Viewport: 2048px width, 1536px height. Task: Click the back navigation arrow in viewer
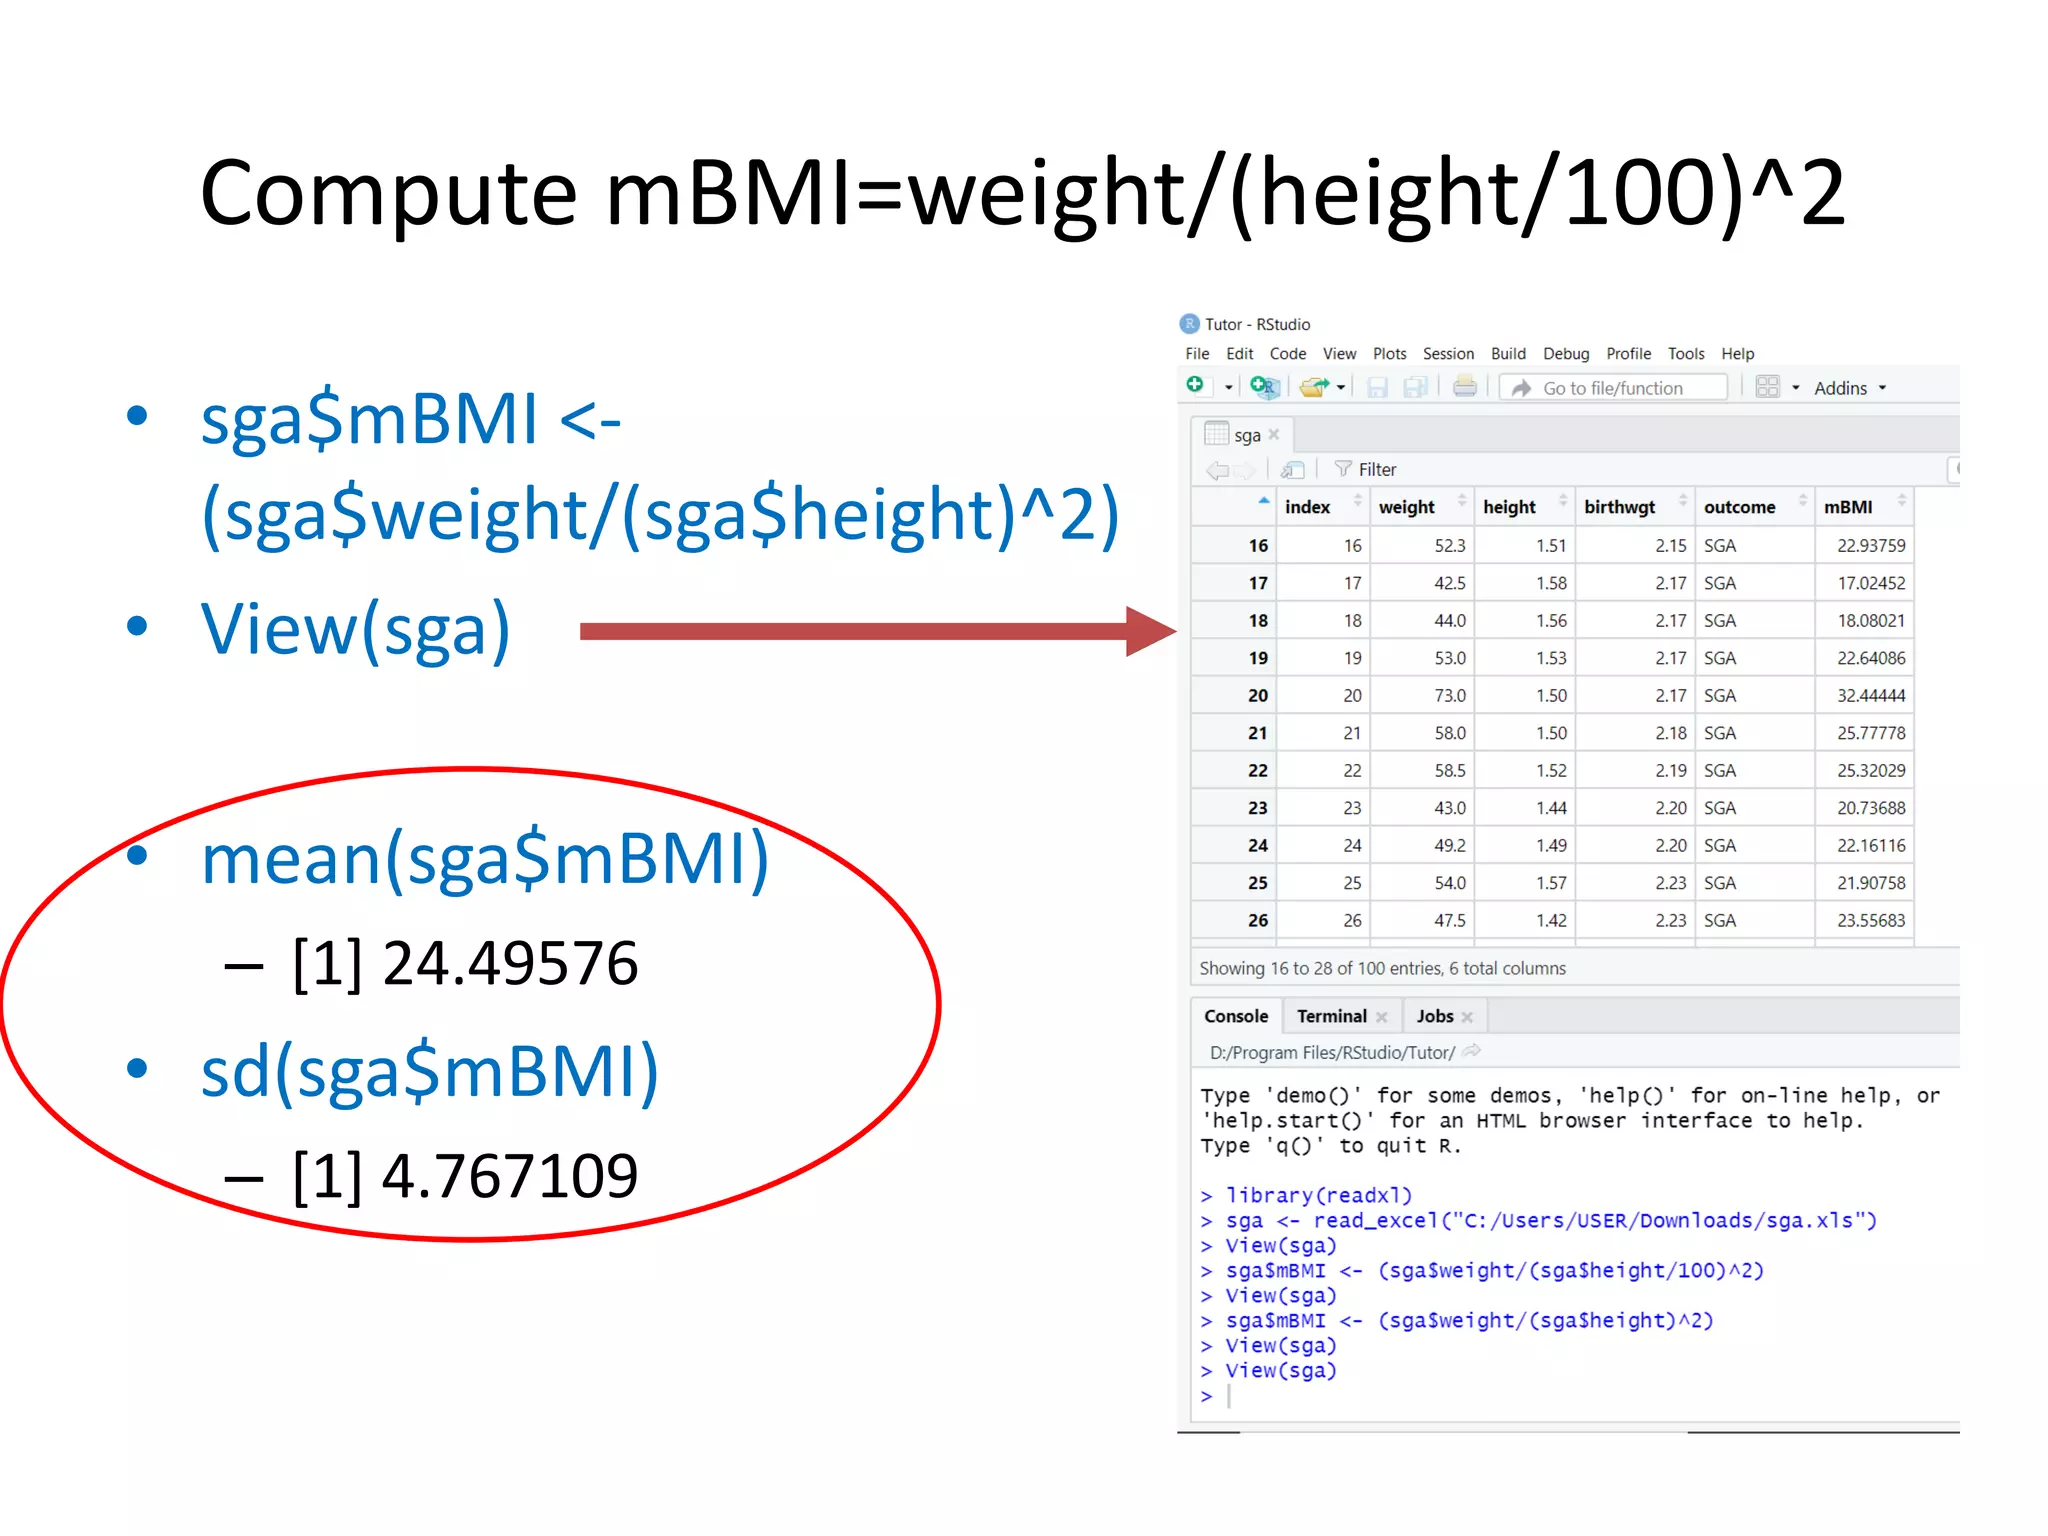(x=1217, y=470)
